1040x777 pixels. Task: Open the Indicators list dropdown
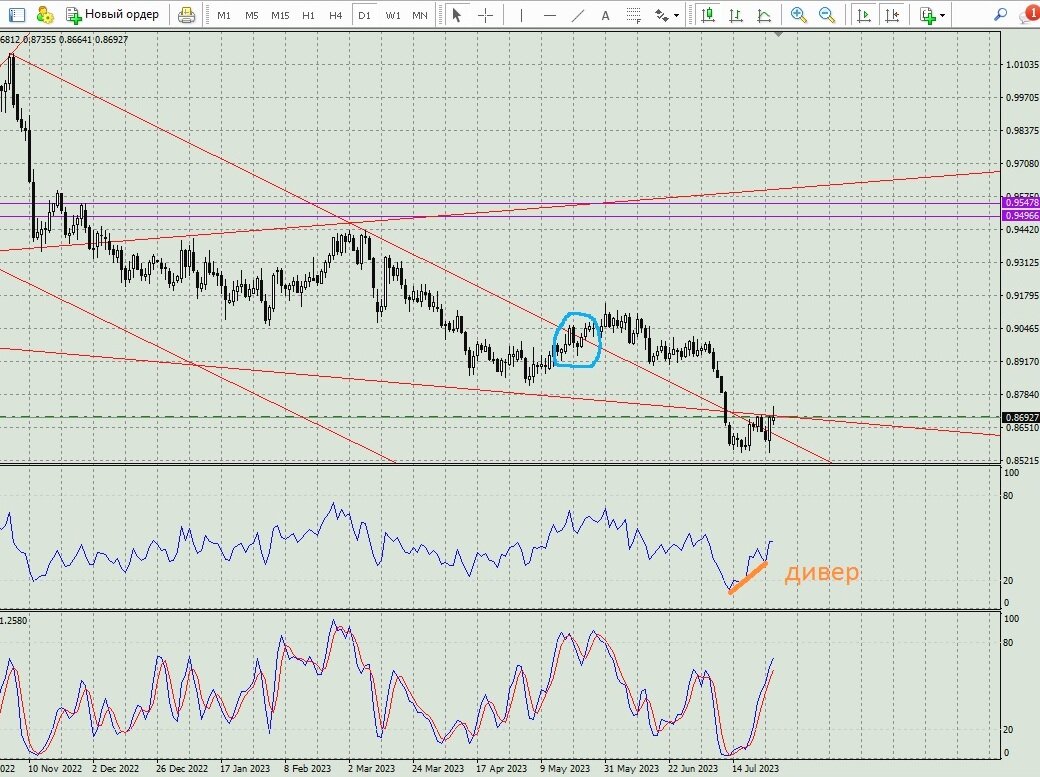(928, 15)
